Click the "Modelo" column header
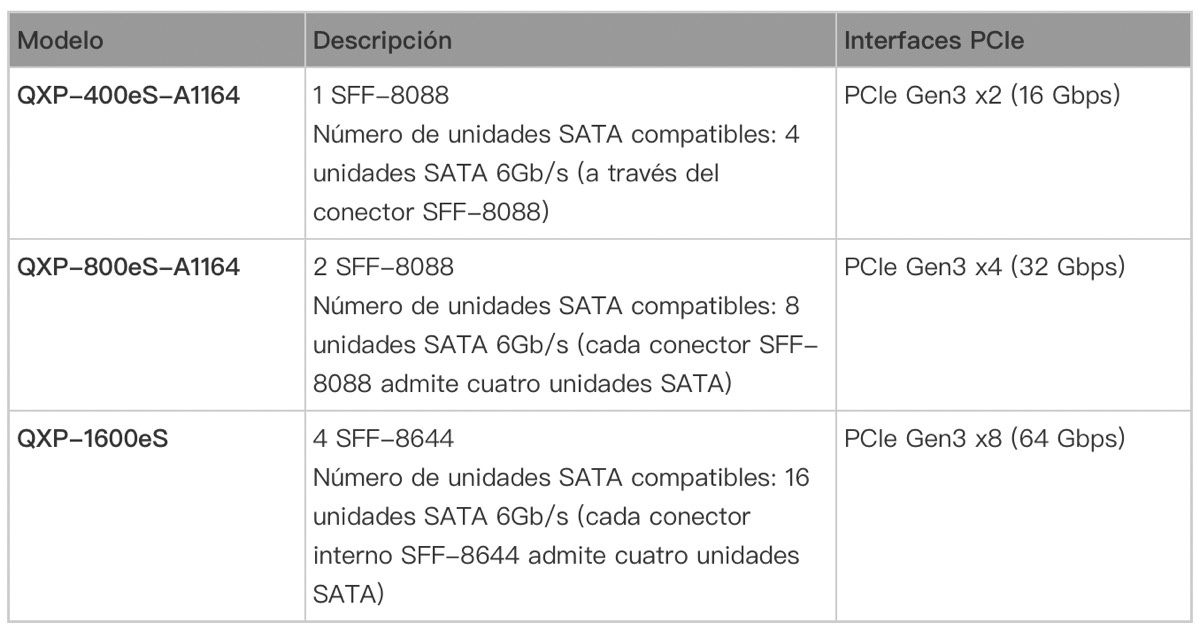Image resolution: width=1200 pixels, height=631 pixels. [62, 43]
